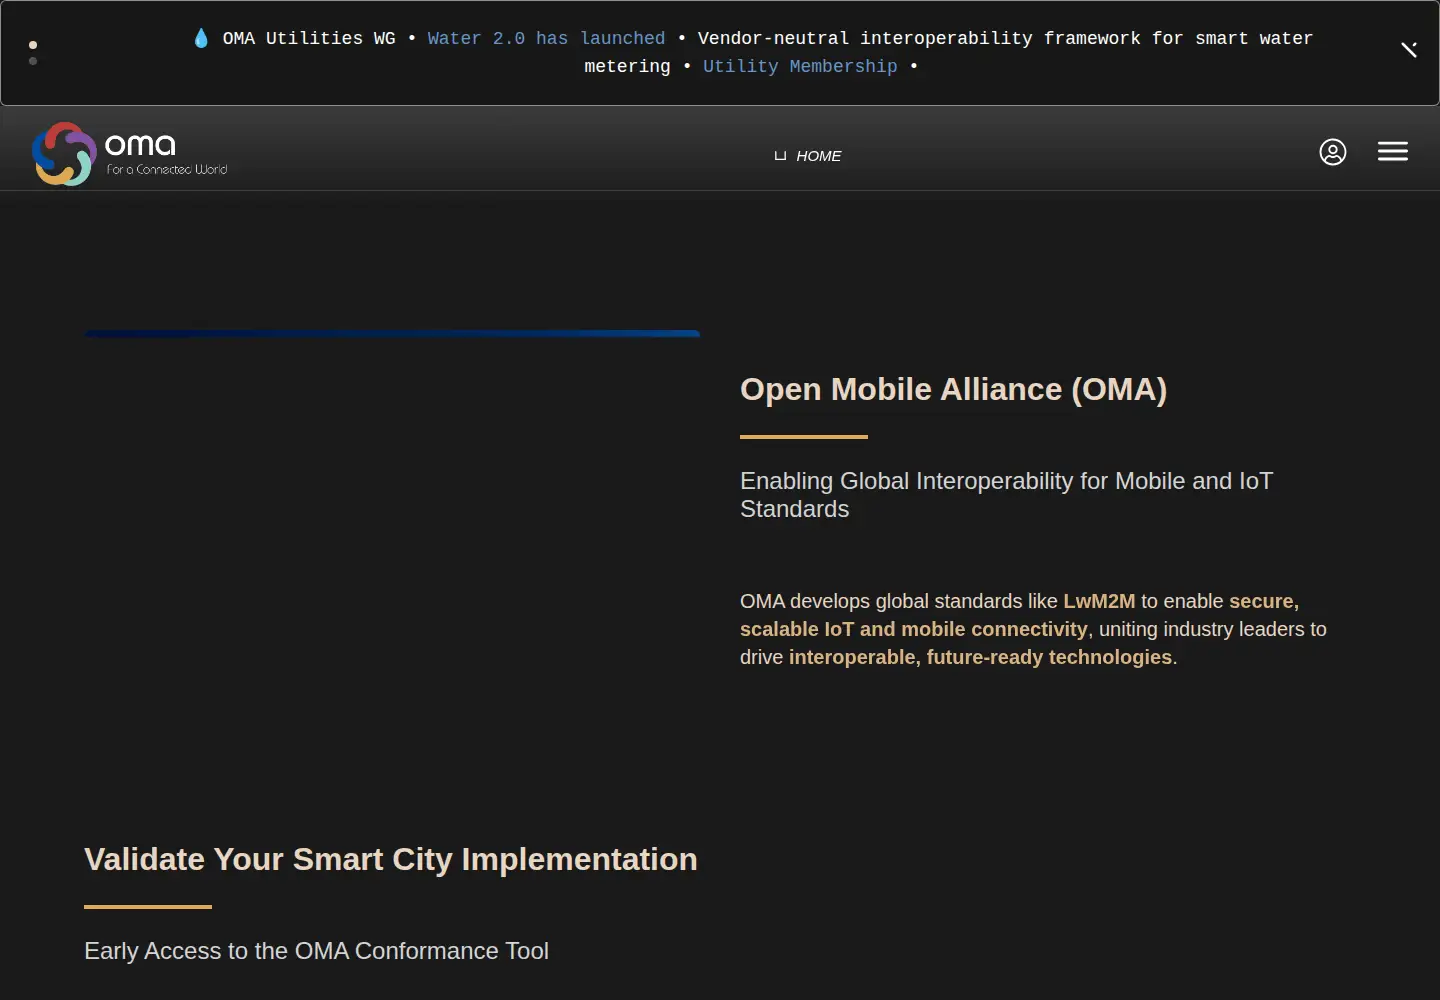Click the blue loading progress bar
Image resolution: width=1440 pixels, height=1000 pixels.
[392, 333]
